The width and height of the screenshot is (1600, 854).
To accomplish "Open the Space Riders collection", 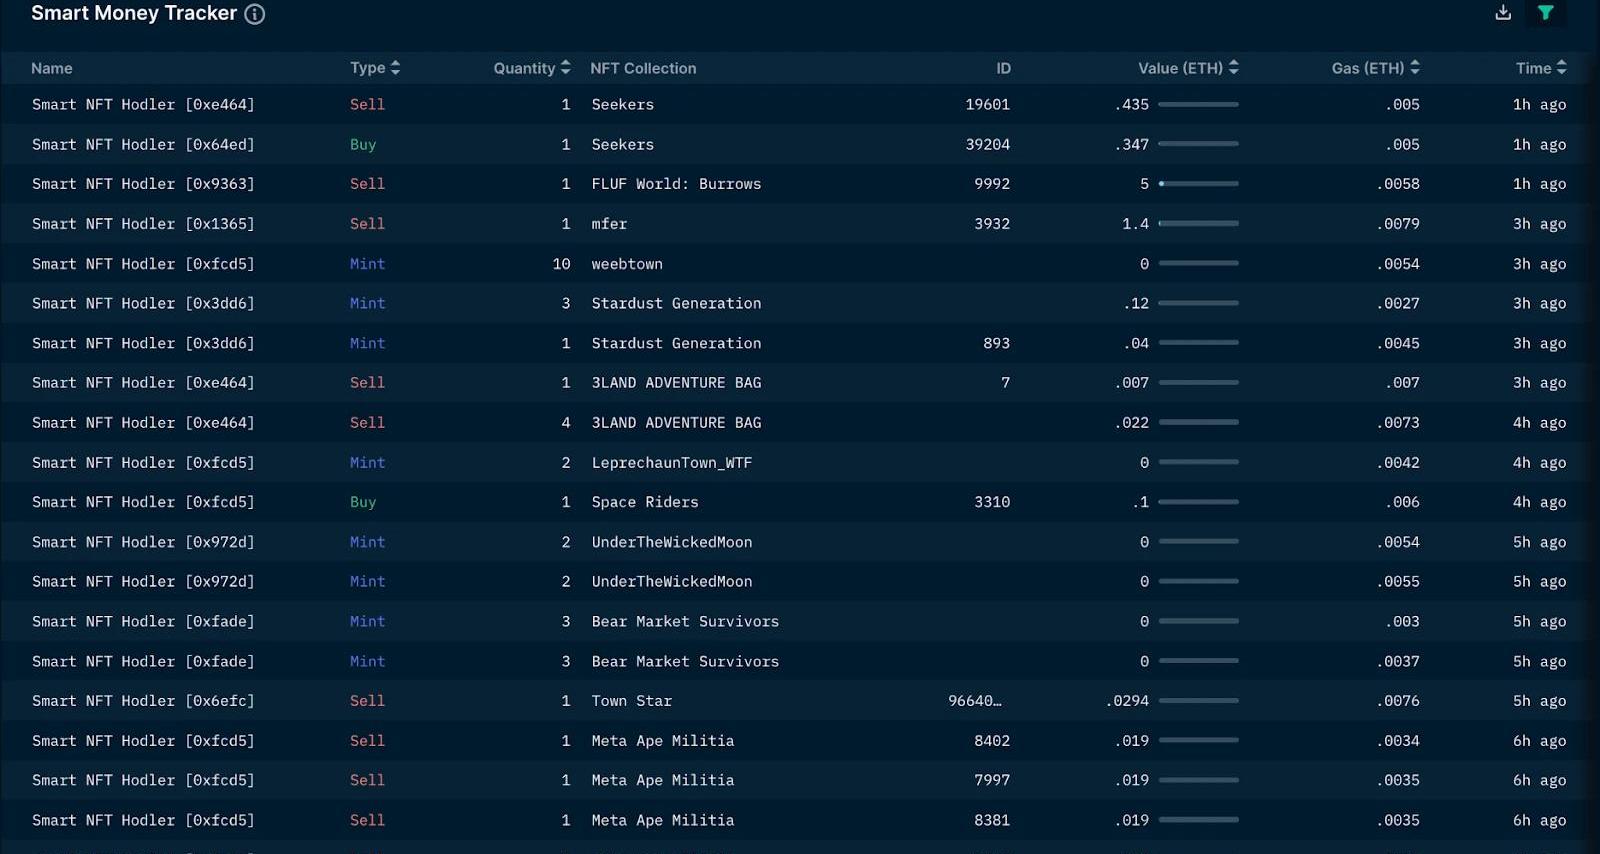I will pyautogui.click(x=645, y=502).
